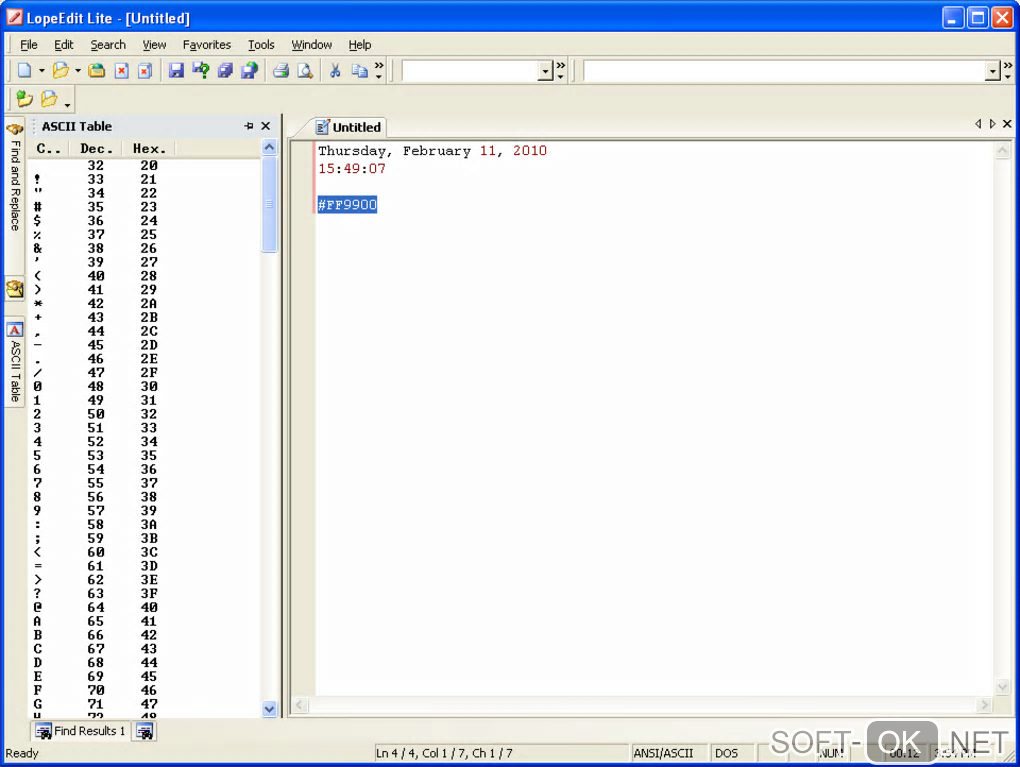Viewport: 1020px width, 767px height.
Task: Select the ASCII Table side tab
Action: [x=15, y=362]
